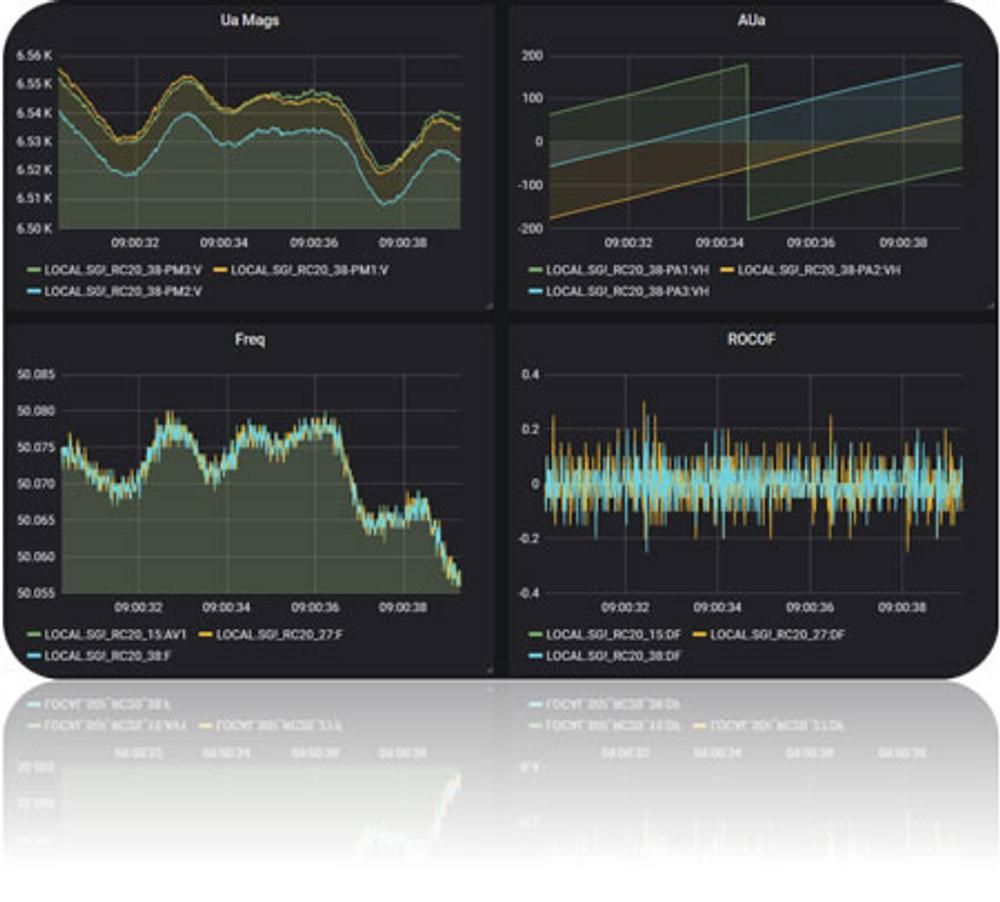Click the -100 y-axis label in AUa
This screenshot has width=1000, height=902.
click(530, 185)
